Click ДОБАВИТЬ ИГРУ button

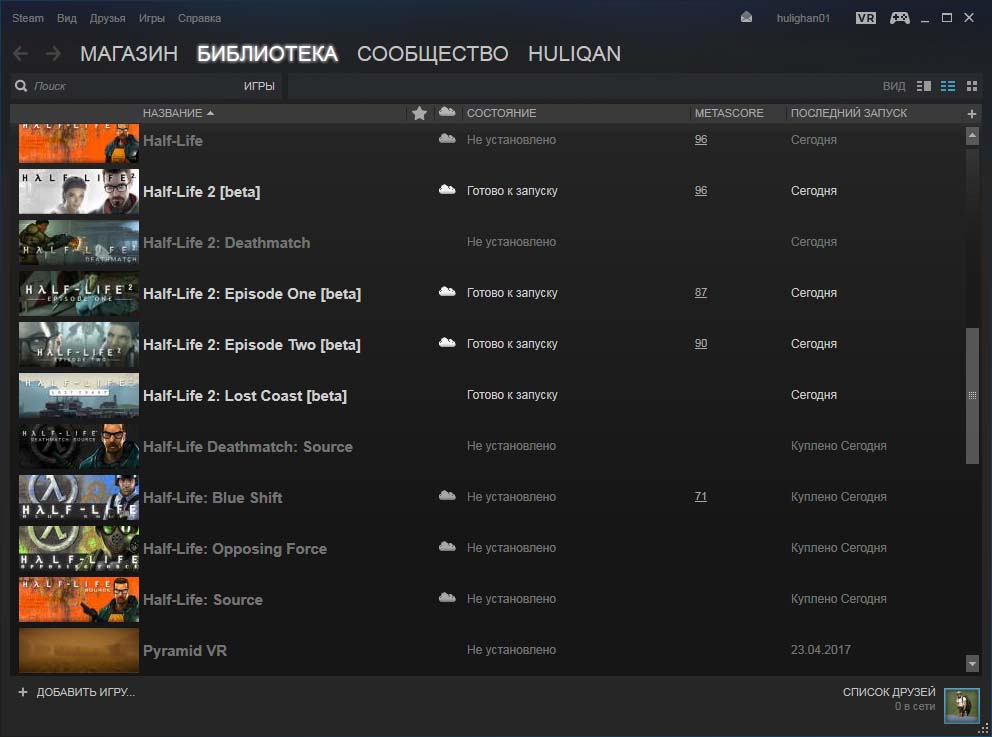pos(76,692)
